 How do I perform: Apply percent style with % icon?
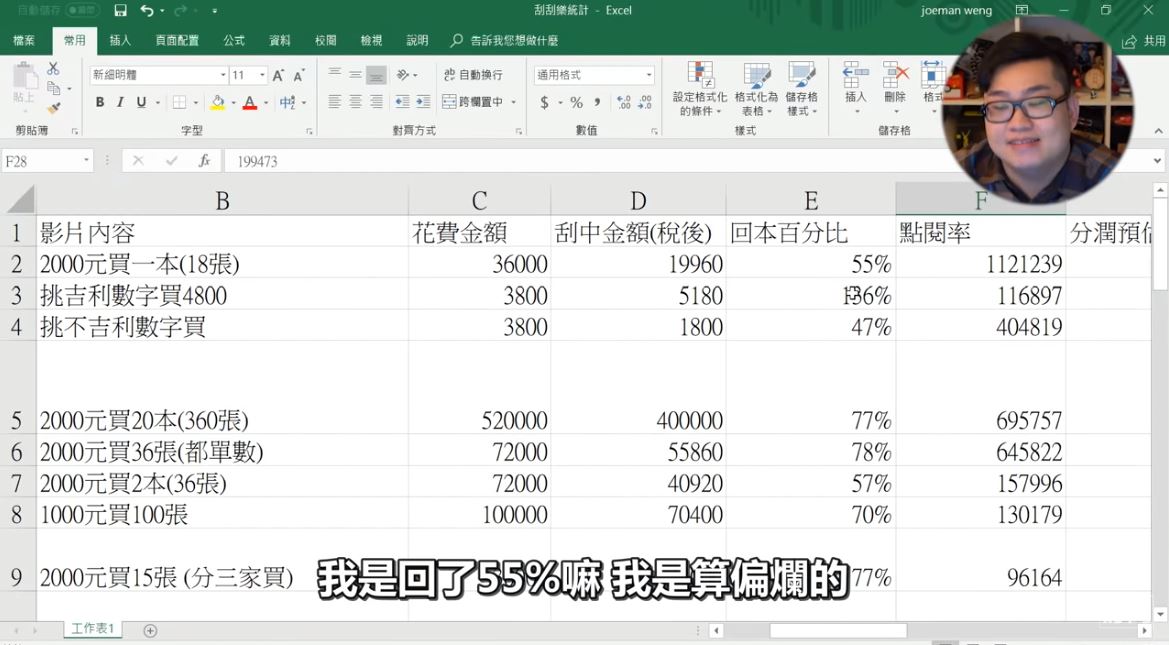(x=576, y=102)
